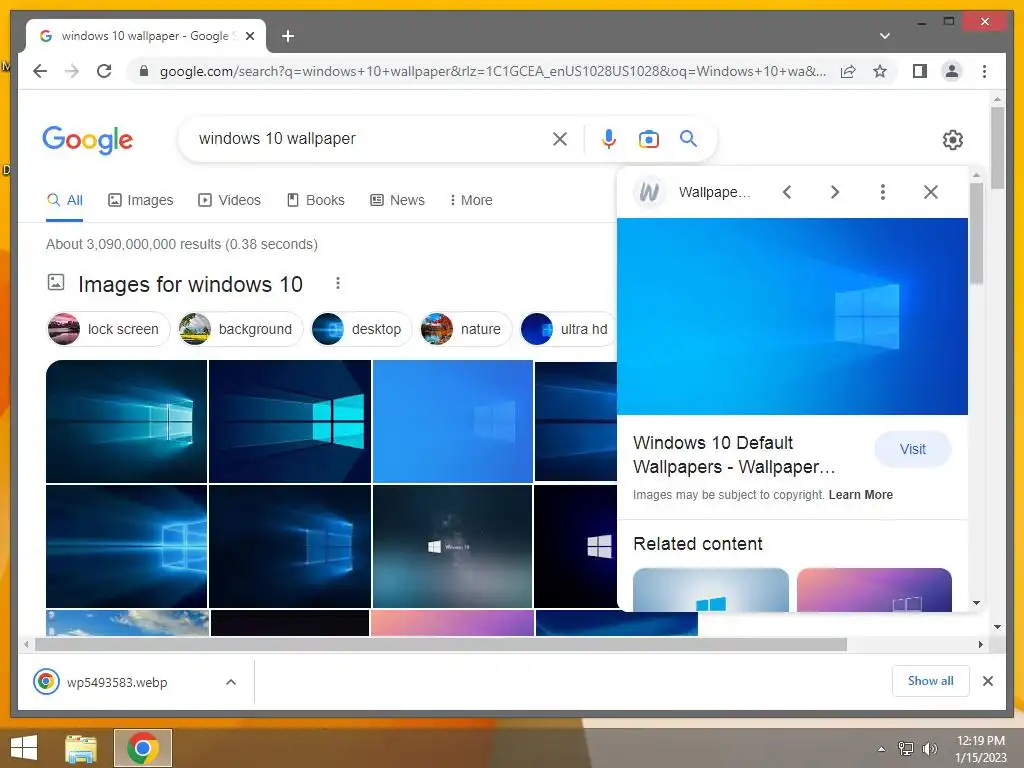The height and width of the screenshot is (768, 1024).
Task: Clear the search box text
Action: tap(560, 139)
